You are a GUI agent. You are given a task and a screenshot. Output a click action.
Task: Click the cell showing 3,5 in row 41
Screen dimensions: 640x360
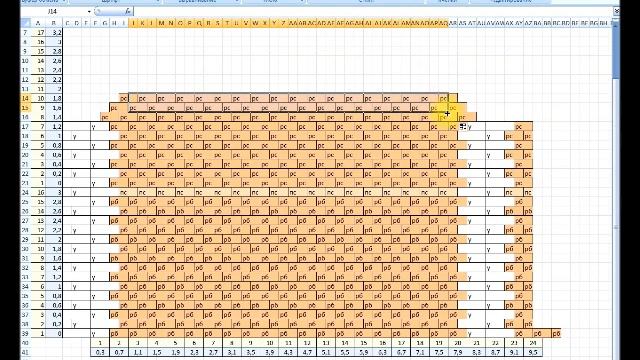pyautogui.click(x=251, y=352)
